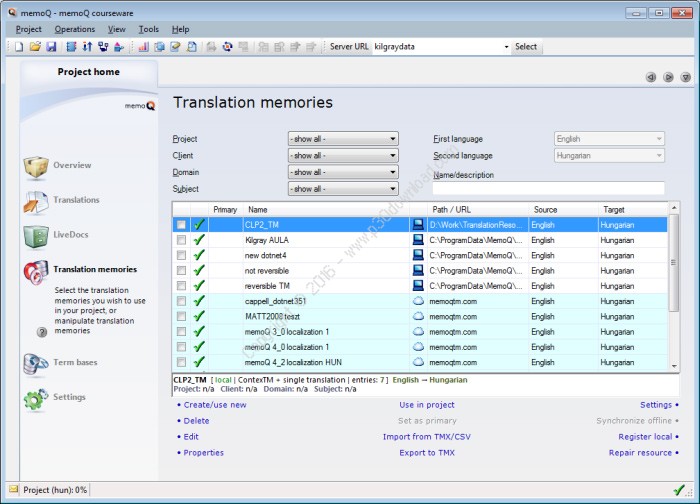Screen dimensions: 700x504
Task: Click the table scrollbar down arrow
Action: tap(674, 366)
